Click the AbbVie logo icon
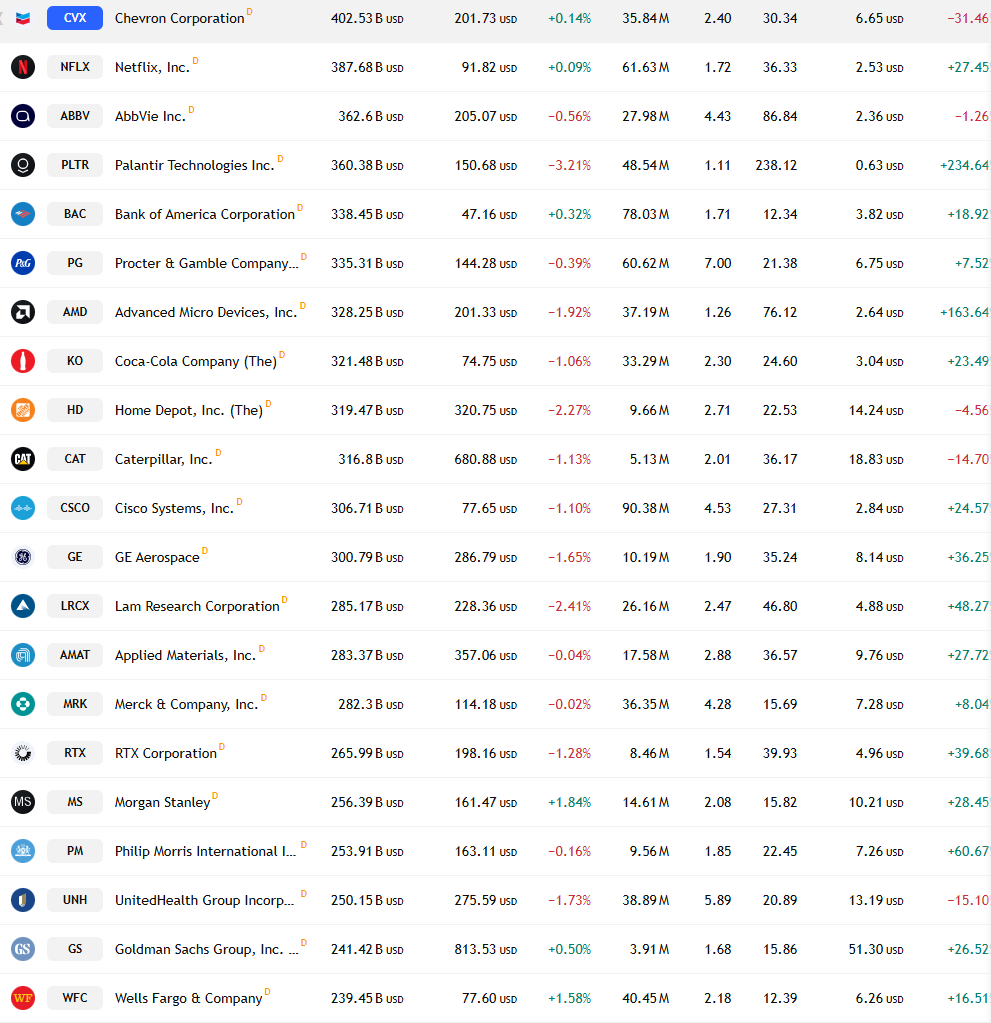Image resolution: width=991 pixels, height=1023 pixels. 23,116
